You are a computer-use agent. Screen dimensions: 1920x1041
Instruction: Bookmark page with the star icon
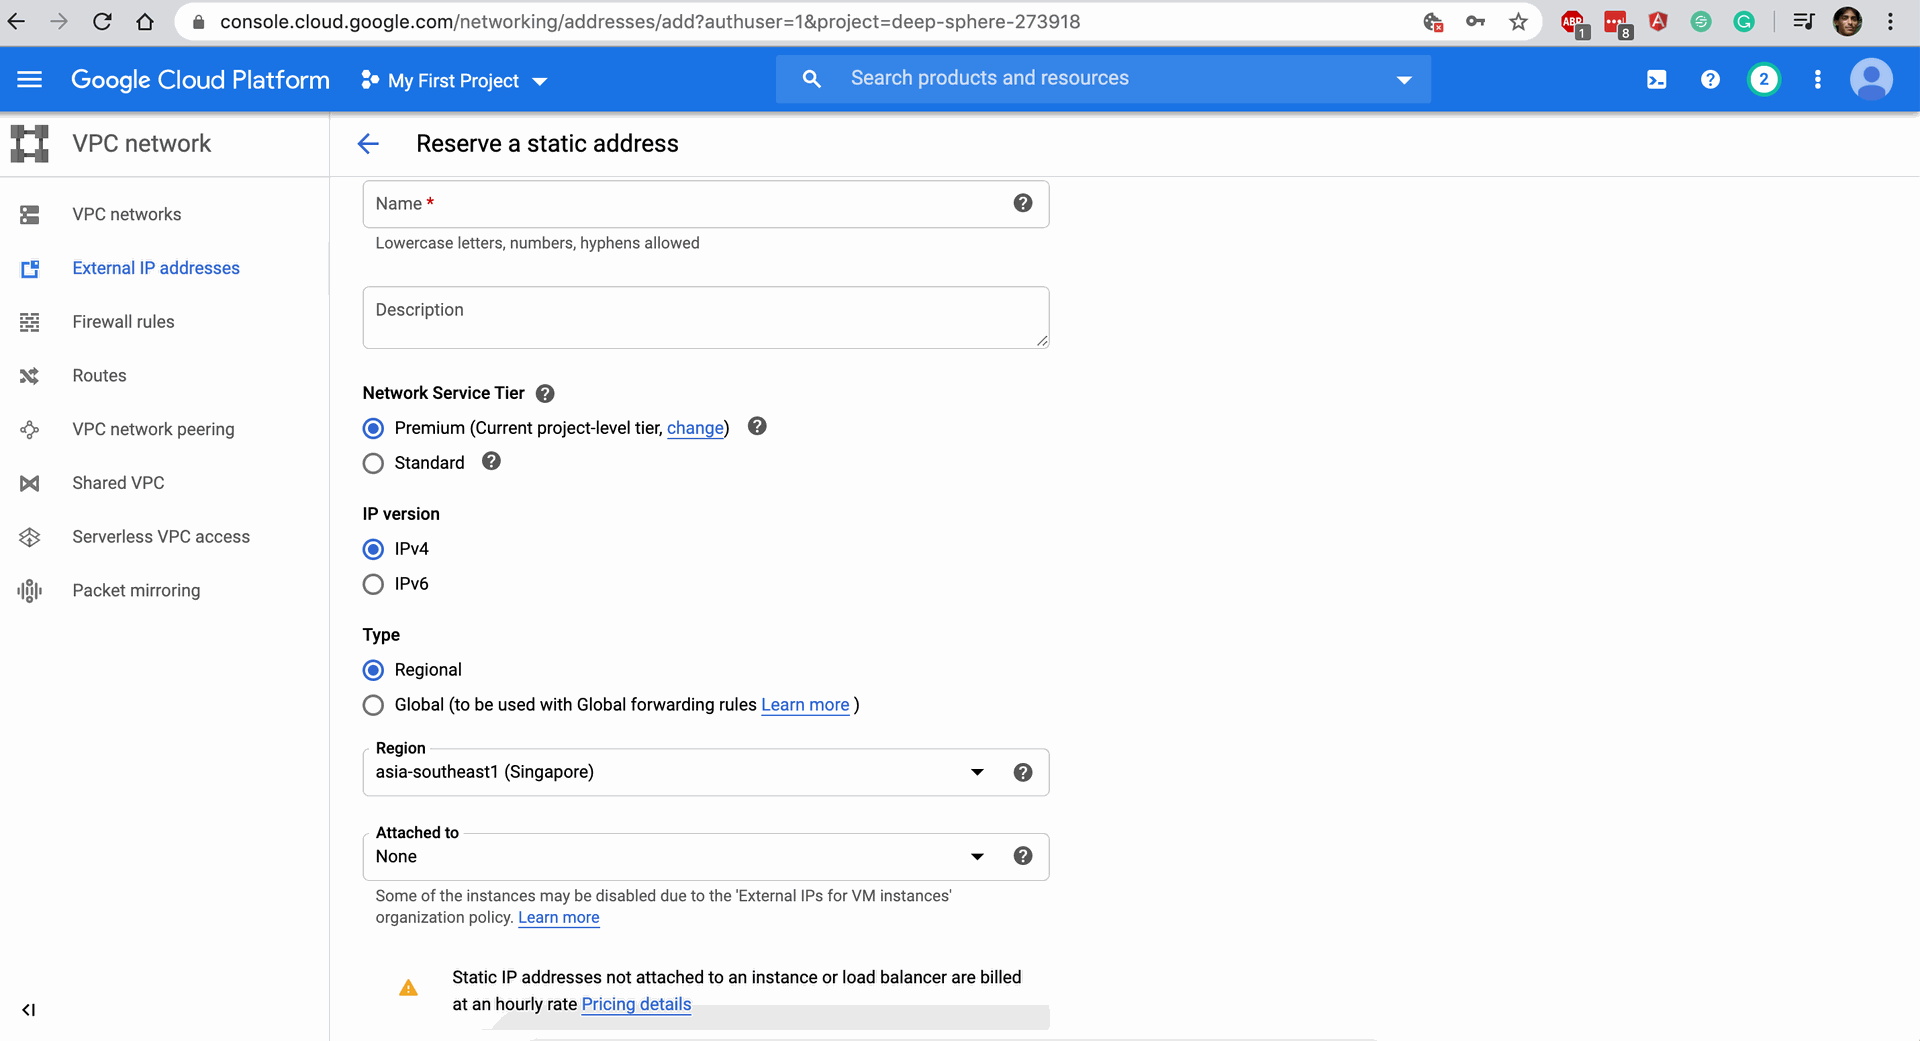point(1519,22)
